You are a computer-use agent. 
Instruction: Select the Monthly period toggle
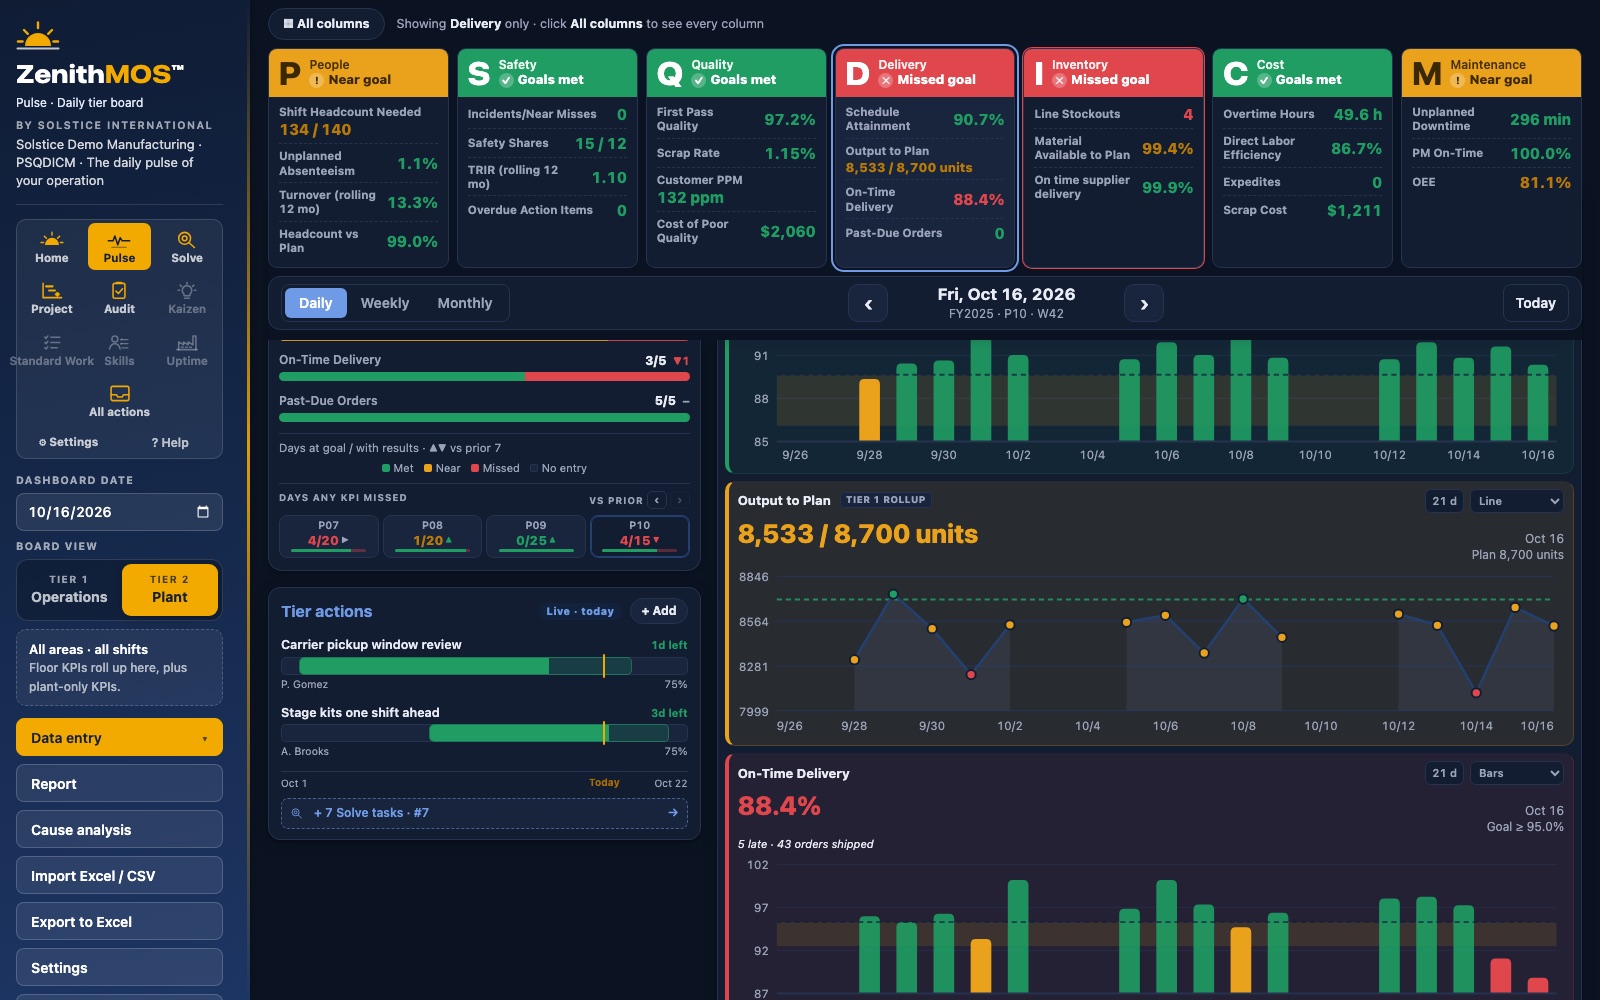click(x=465, y=303)
